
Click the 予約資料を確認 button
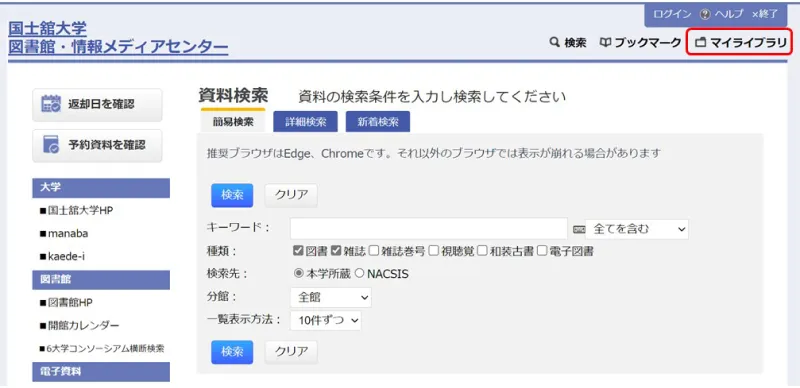point(97,145)
